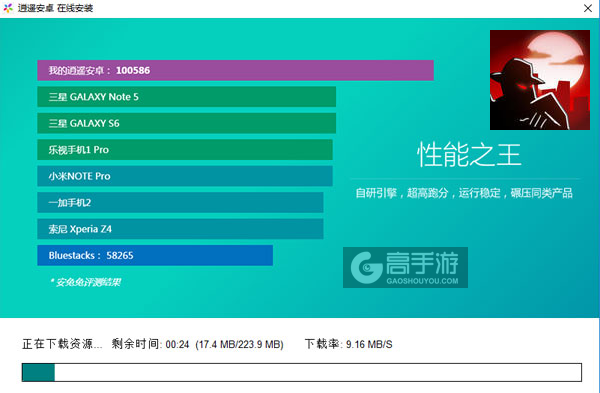Screen dimensions: 600x393
Task: Click the download progress bar
Action: pos(302,372)
